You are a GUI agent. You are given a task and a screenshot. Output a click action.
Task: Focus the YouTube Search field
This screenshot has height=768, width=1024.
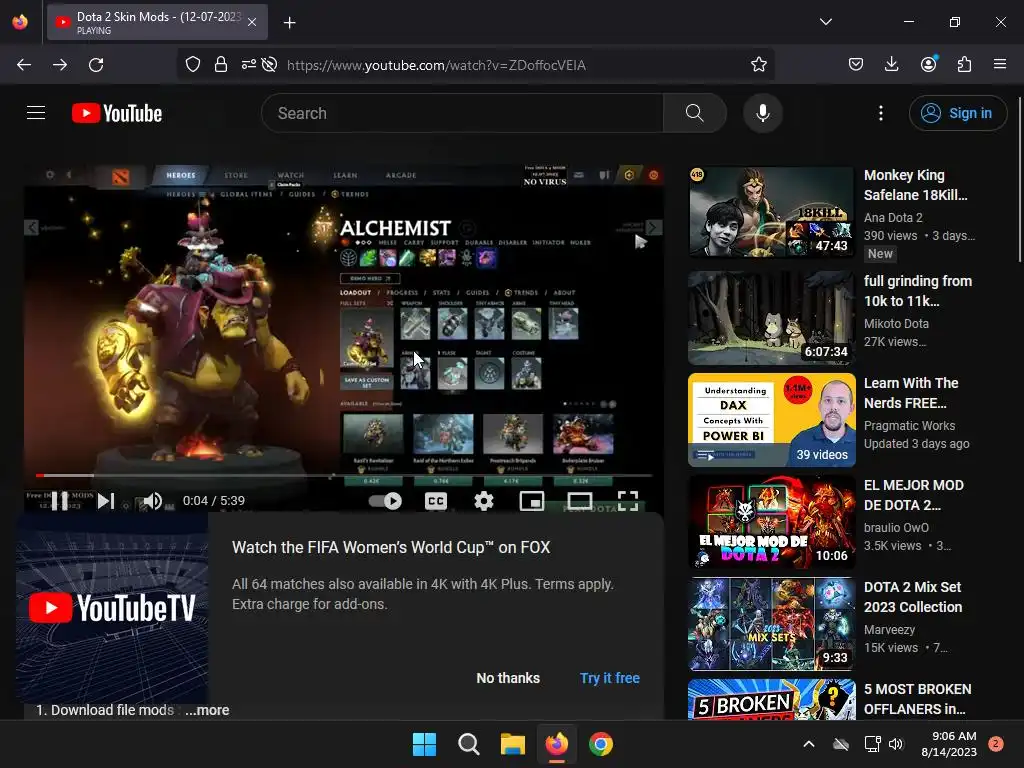tap(462, 113)
